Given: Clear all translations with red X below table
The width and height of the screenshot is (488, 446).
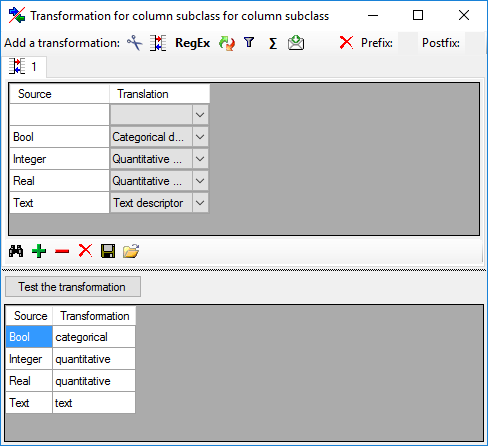Looking at the screenshot, I should [85, 251].
